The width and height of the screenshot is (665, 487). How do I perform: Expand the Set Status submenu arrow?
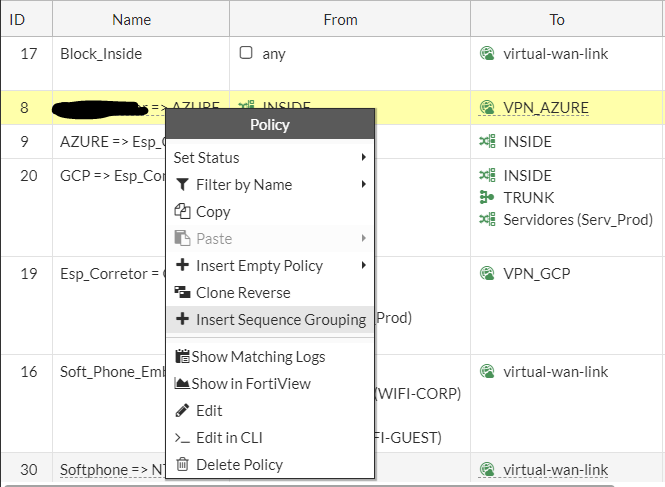click(x=363, y=158)
